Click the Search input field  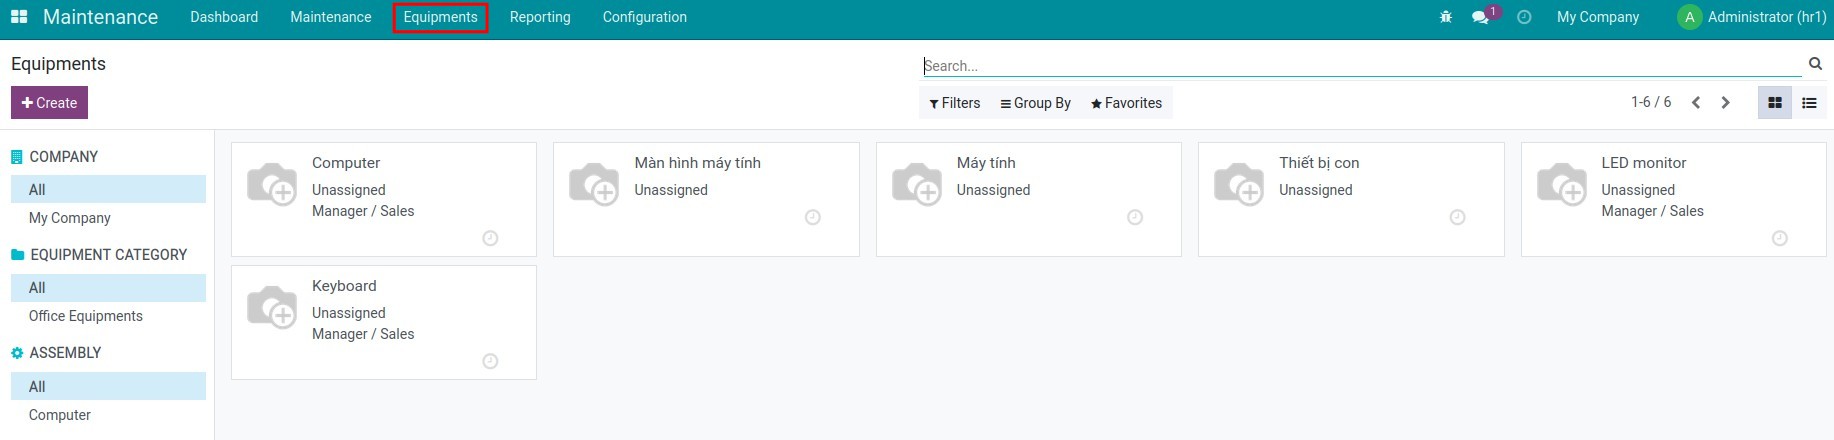1360,66
